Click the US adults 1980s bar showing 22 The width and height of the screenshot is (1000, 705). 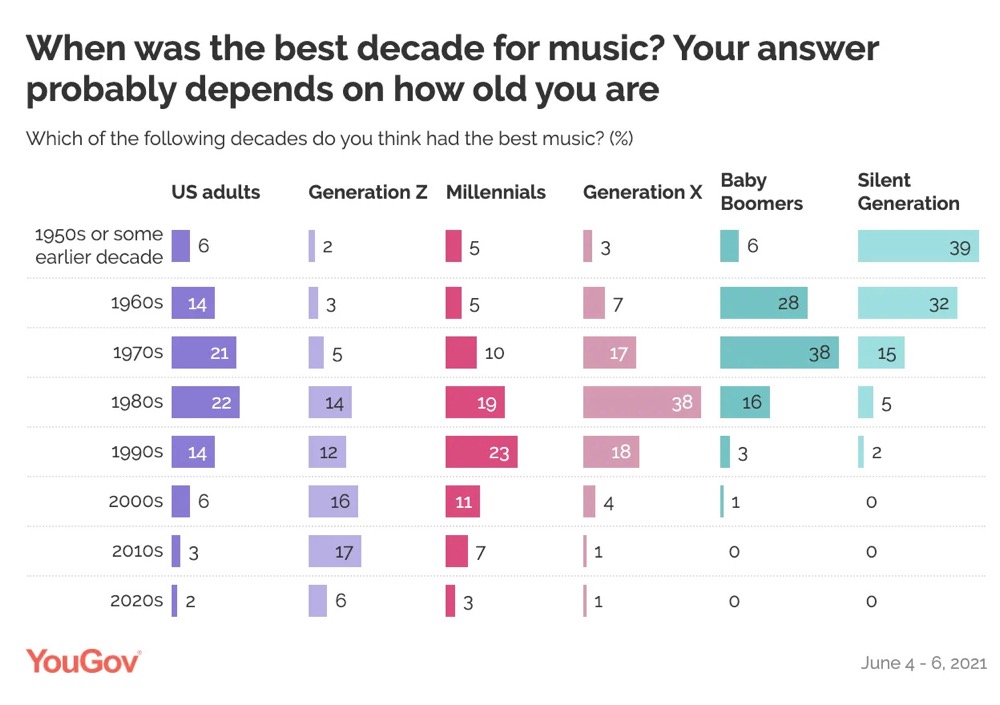pos(206,401)
